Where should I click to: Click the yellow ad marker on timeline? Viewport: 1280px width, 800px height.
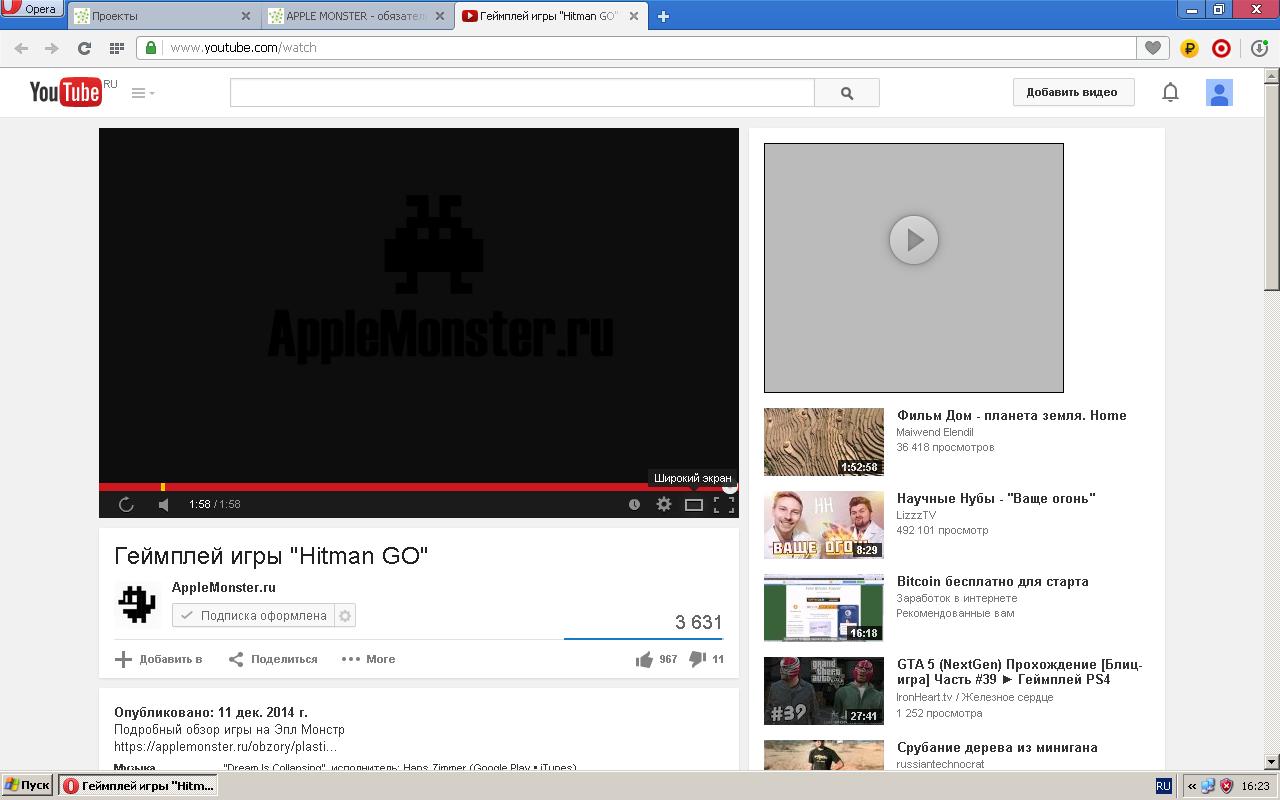tap(163, 487)
